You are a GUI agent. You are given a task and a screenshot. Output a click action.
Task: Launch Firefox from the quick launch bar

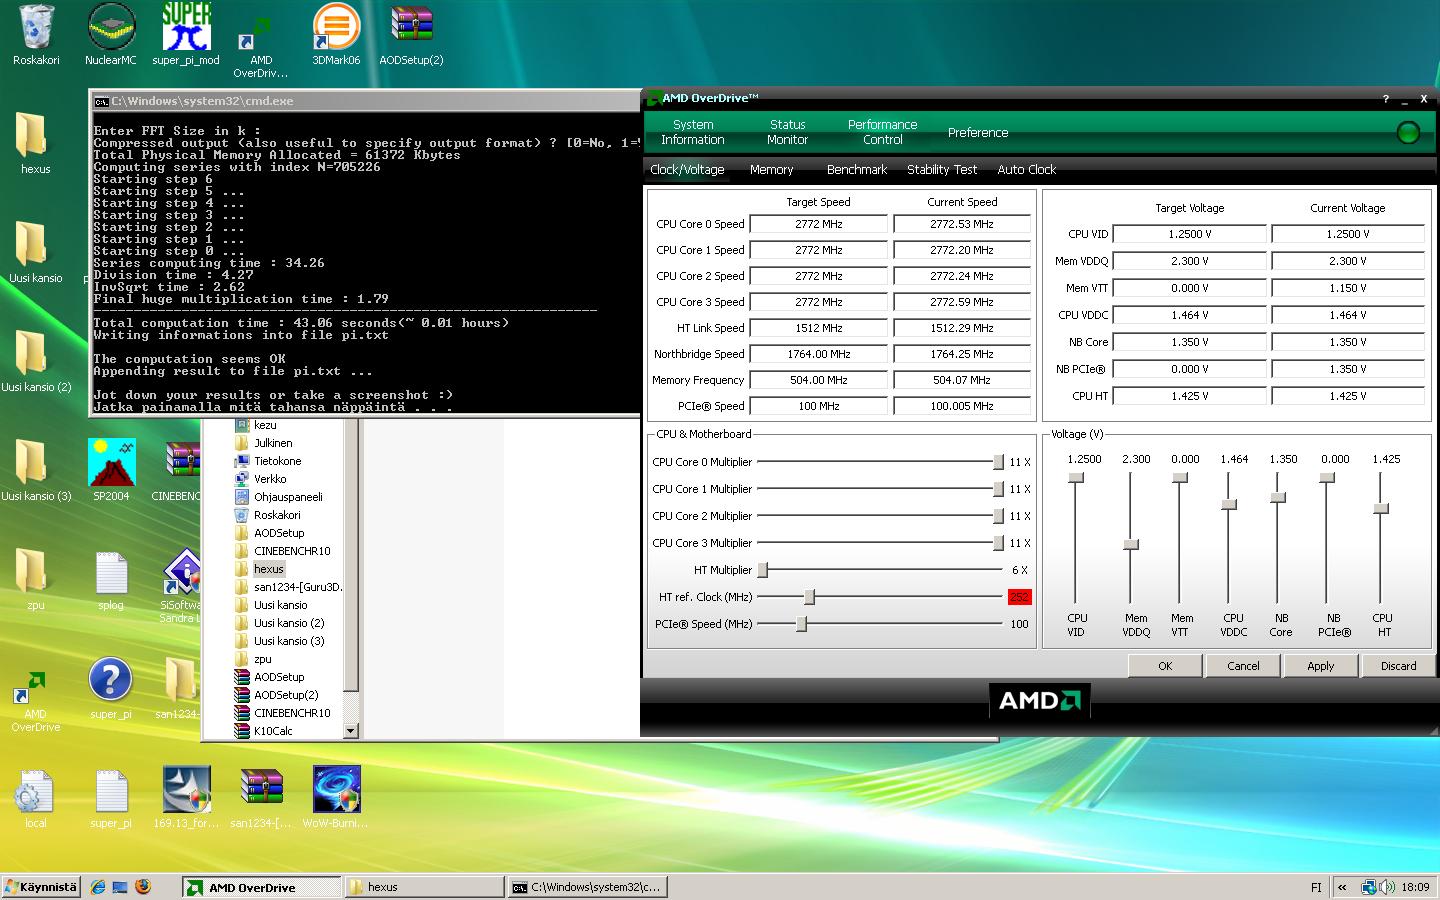[143, 887]
